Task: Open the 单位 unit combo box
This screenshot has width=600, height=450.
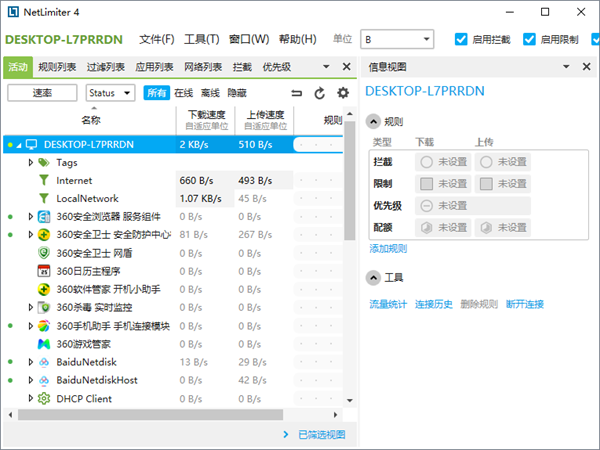Action: 397,40
